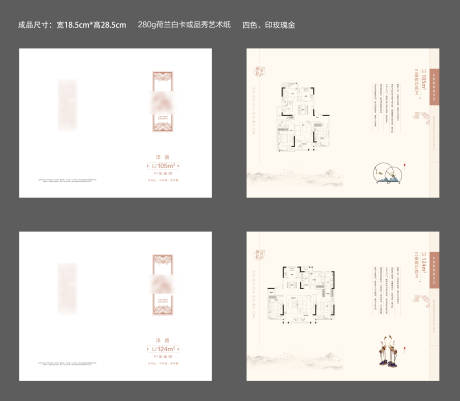Select the 124m² cover page thumbnail
This screenshot has height=401, width=460.
tap(115, 306)
